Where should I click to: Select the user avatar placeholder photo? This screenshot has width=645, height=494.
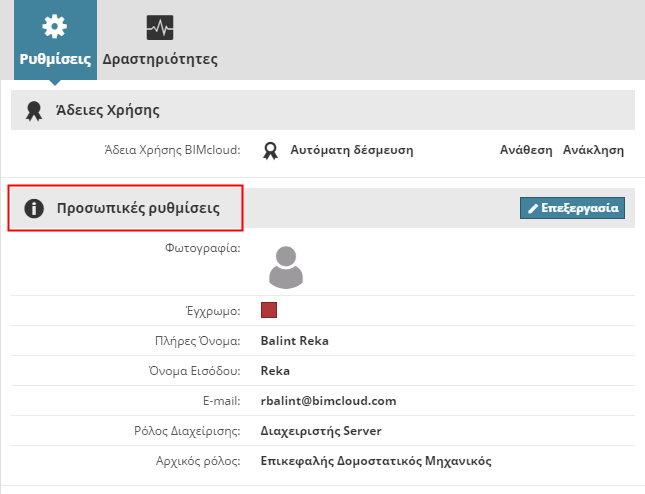click(x=287, y=265)
